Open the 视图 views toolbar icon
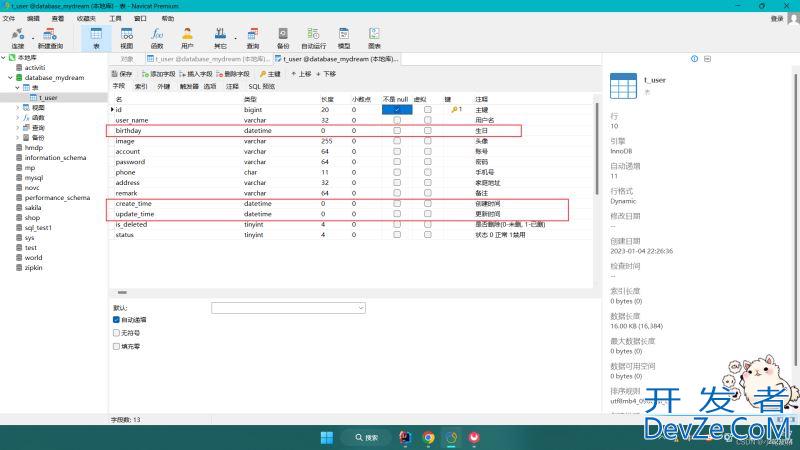The width and height of the screenshot is (800, 450). click(x=127, y=35)
